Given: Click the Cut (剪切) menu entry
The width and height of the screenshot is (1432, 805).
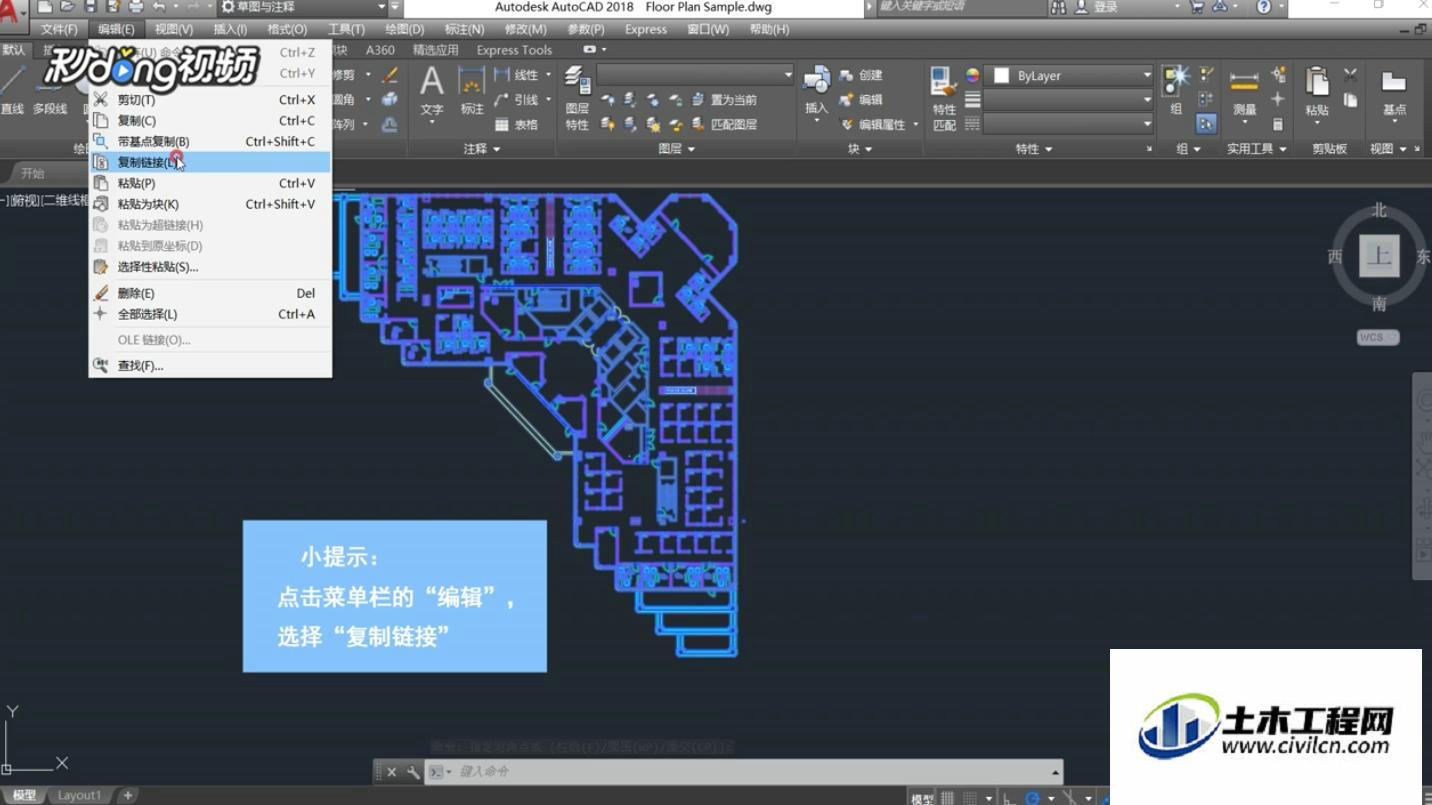Looking at the screenshot, I should [210, 99].
